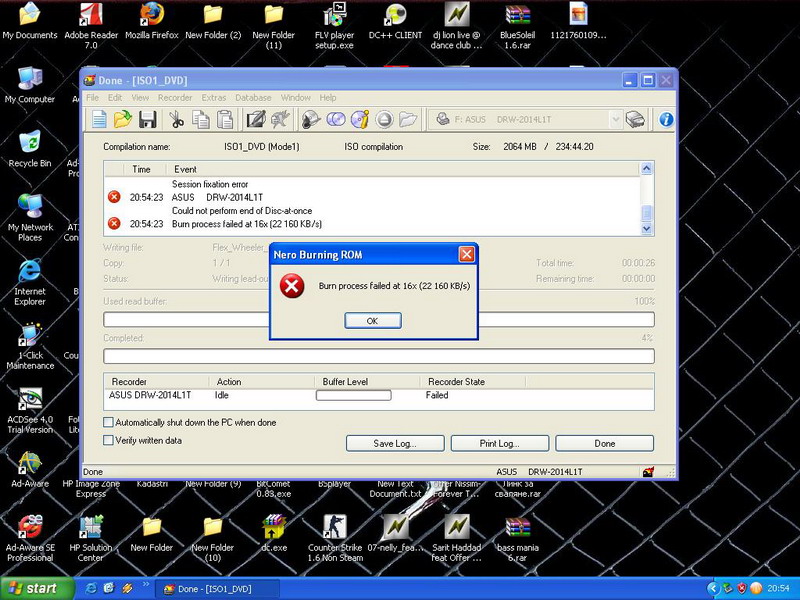800x600 pixels.
Task: Close the Nero Burning ROM error popup
Action: (466, 255)
